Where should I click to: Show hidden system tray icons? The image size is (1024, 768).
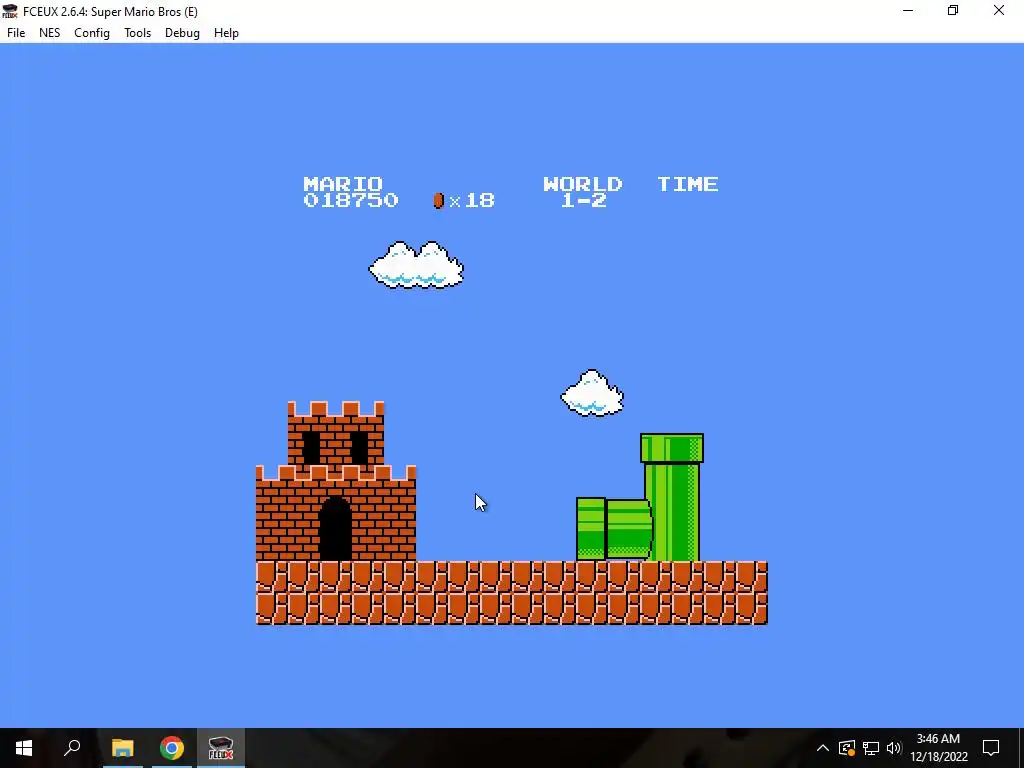(x=823, y=748)
